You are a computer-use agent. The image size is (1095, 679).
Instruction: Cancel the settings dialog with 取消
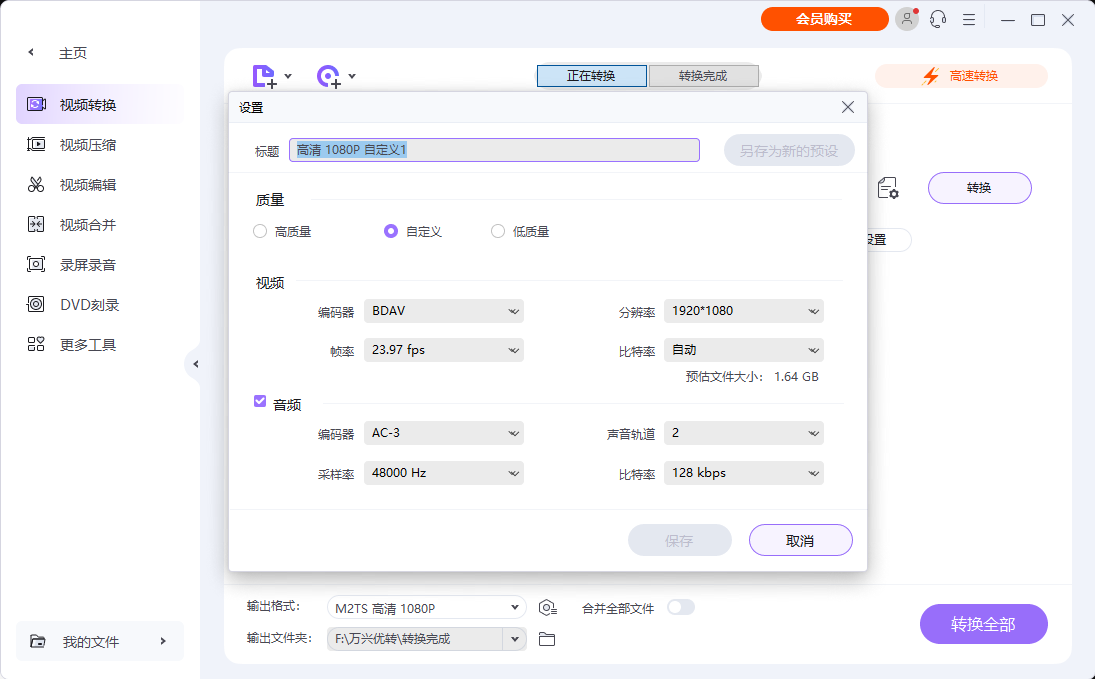click(x=800, y=539)
